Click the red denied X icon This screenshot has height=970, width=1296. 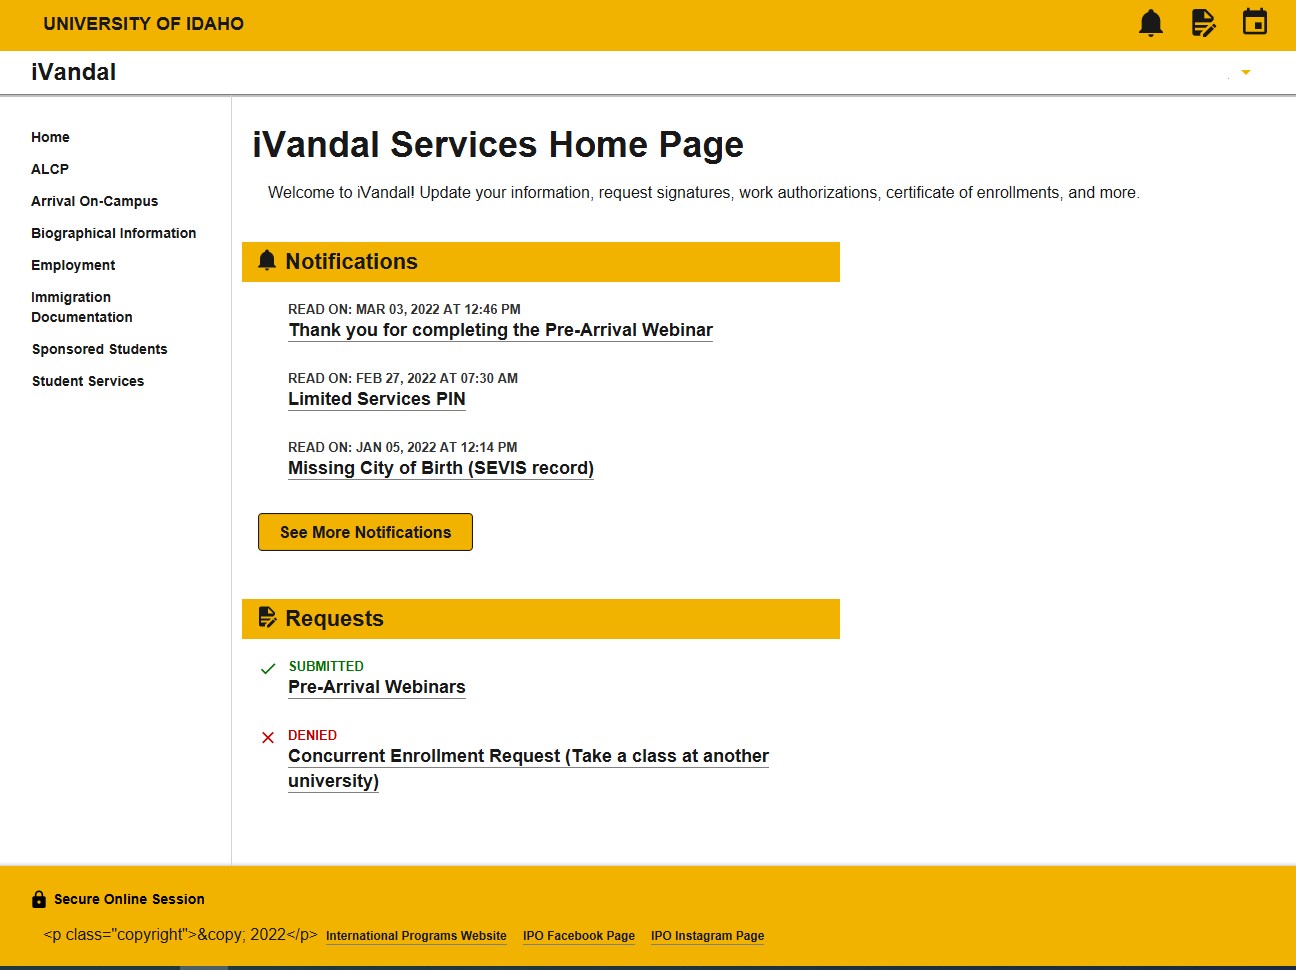point(267,738)
